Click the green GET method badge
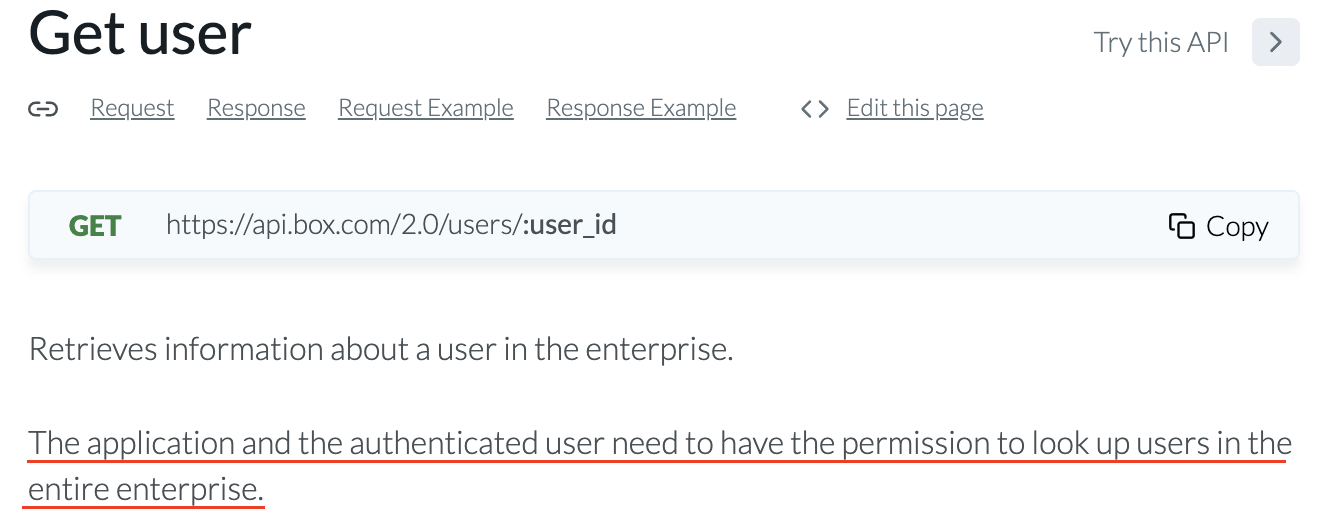This screenshot has width=1322, height=524. (x=95, y=226)
